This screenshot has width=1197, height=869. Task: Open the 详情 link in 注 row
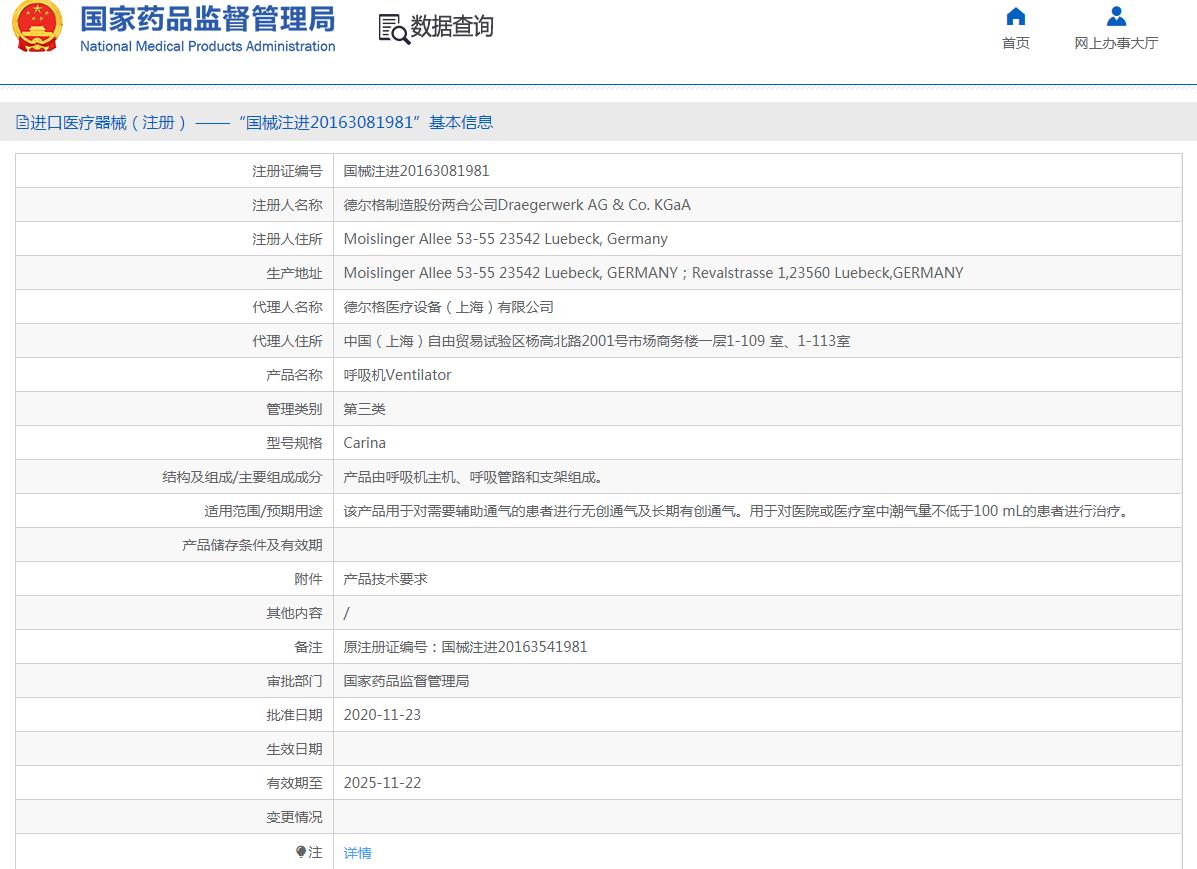point(357,853)
